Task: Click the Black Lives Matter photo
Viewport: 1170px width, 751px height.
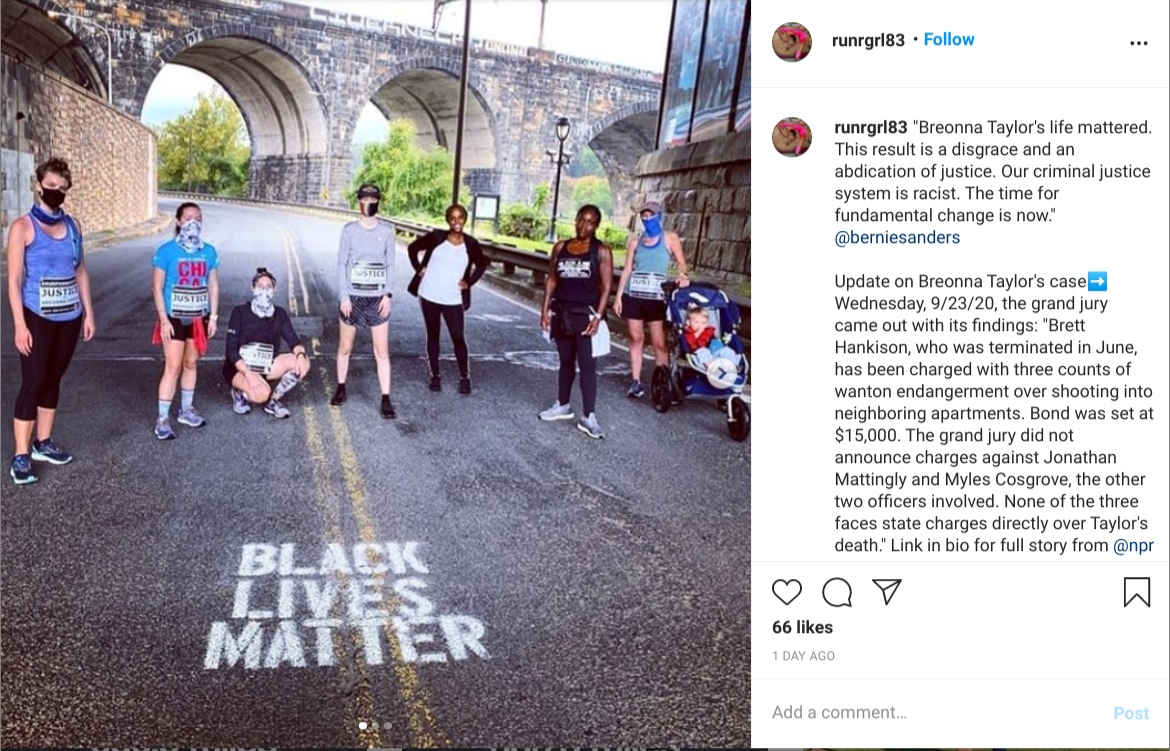Action: click(x=375, y=375)
